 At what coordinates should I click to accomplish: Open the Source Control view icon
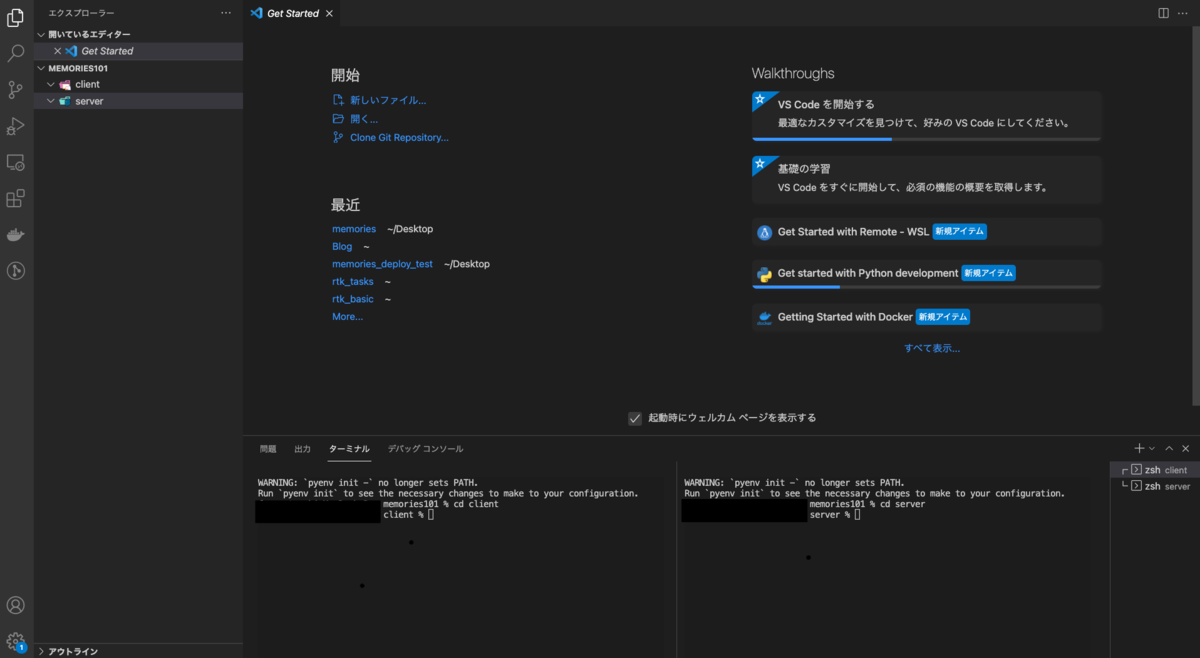[16, 90]
